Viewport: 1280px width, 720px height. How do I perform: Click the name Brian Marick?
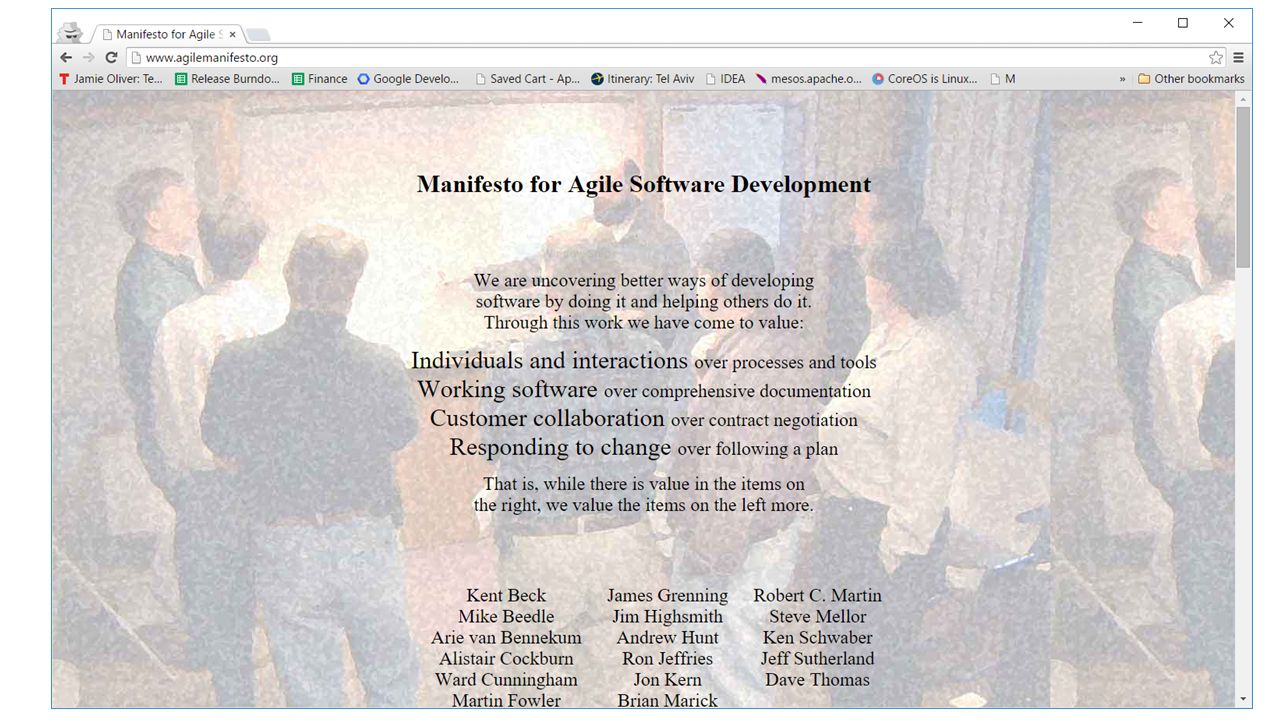point(667,700)
